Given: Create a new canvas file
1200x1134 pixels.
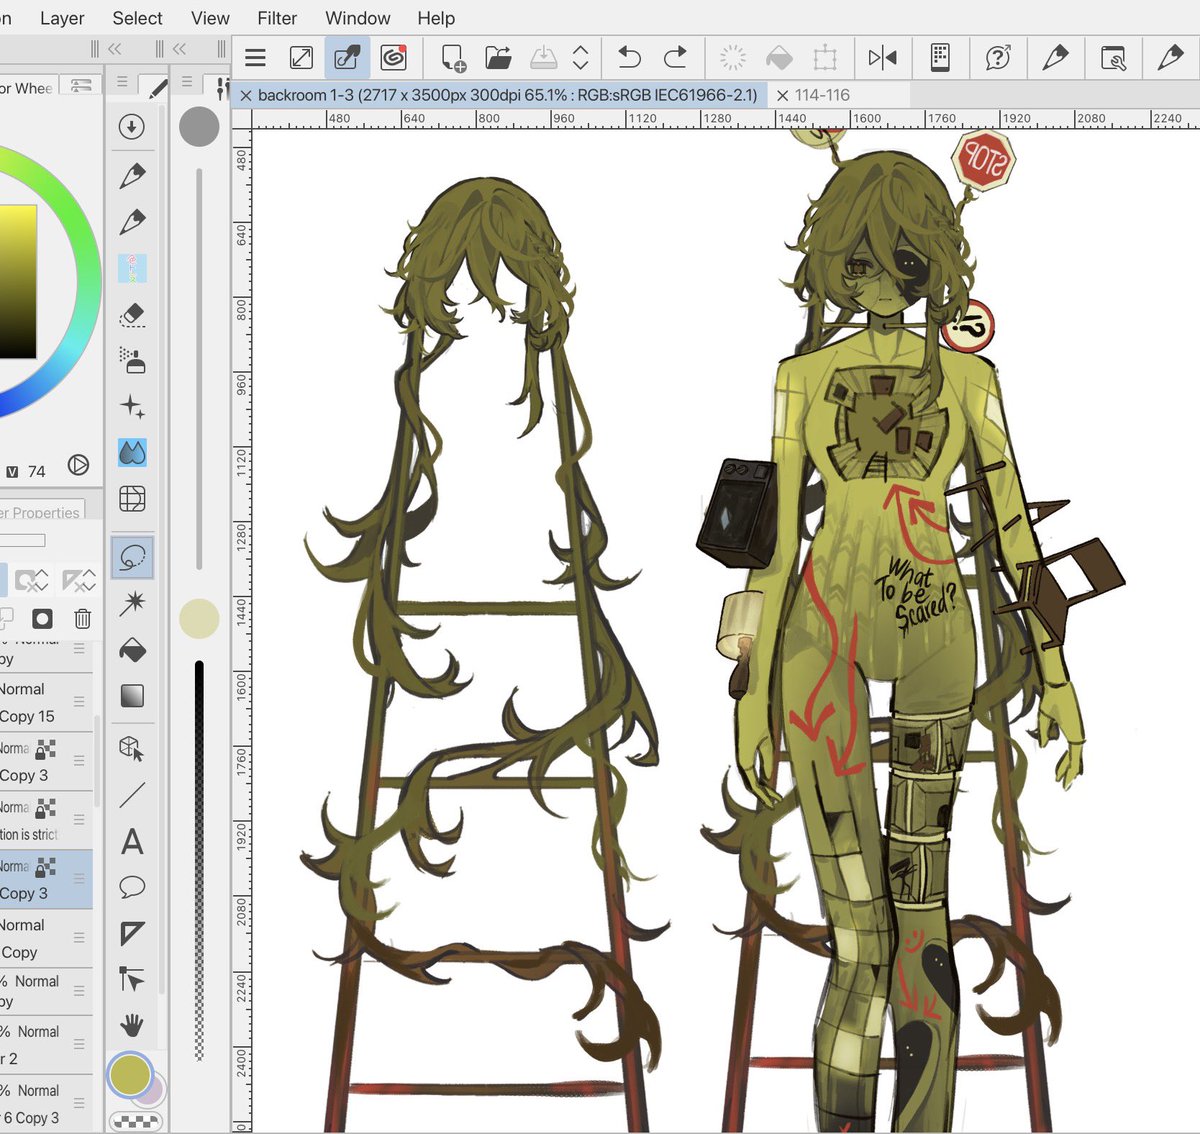Looking at the screenshot, I should [453, 58].
